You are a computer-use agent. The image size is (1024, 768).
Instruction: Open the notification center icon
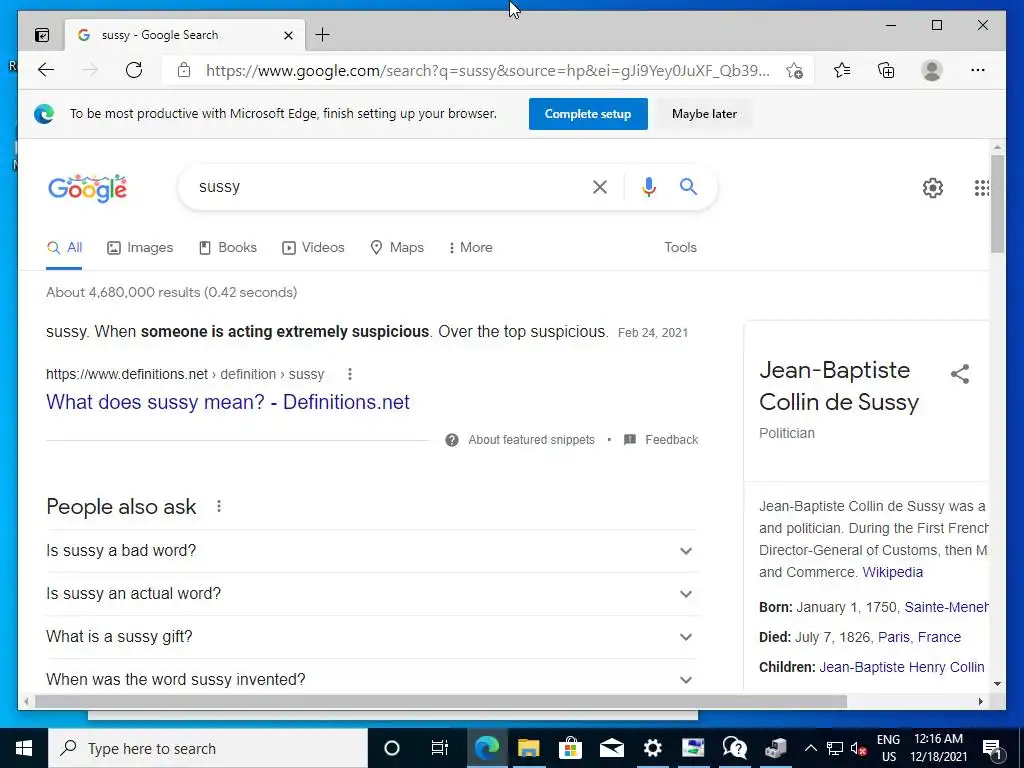click(992, 748)
